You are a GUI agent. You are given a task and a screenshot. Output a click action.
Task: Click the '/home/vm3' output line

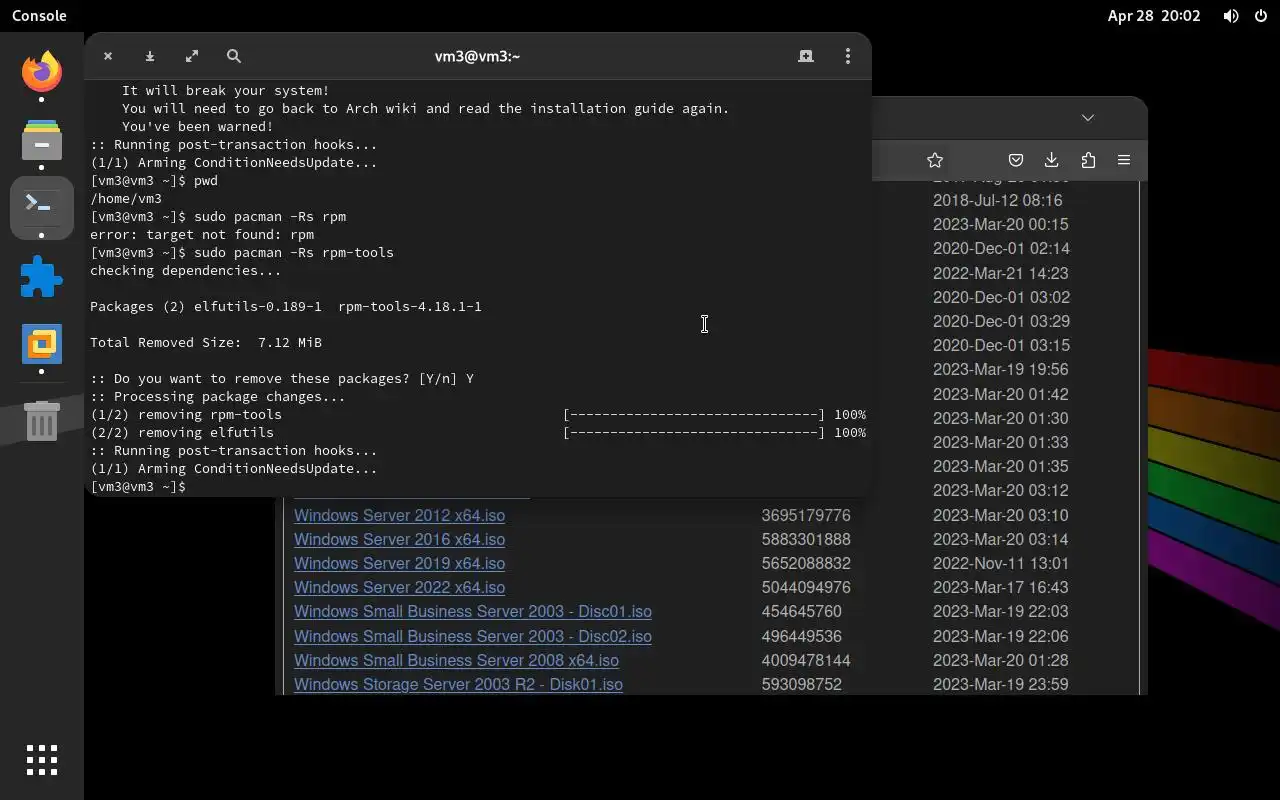point(126,198)
